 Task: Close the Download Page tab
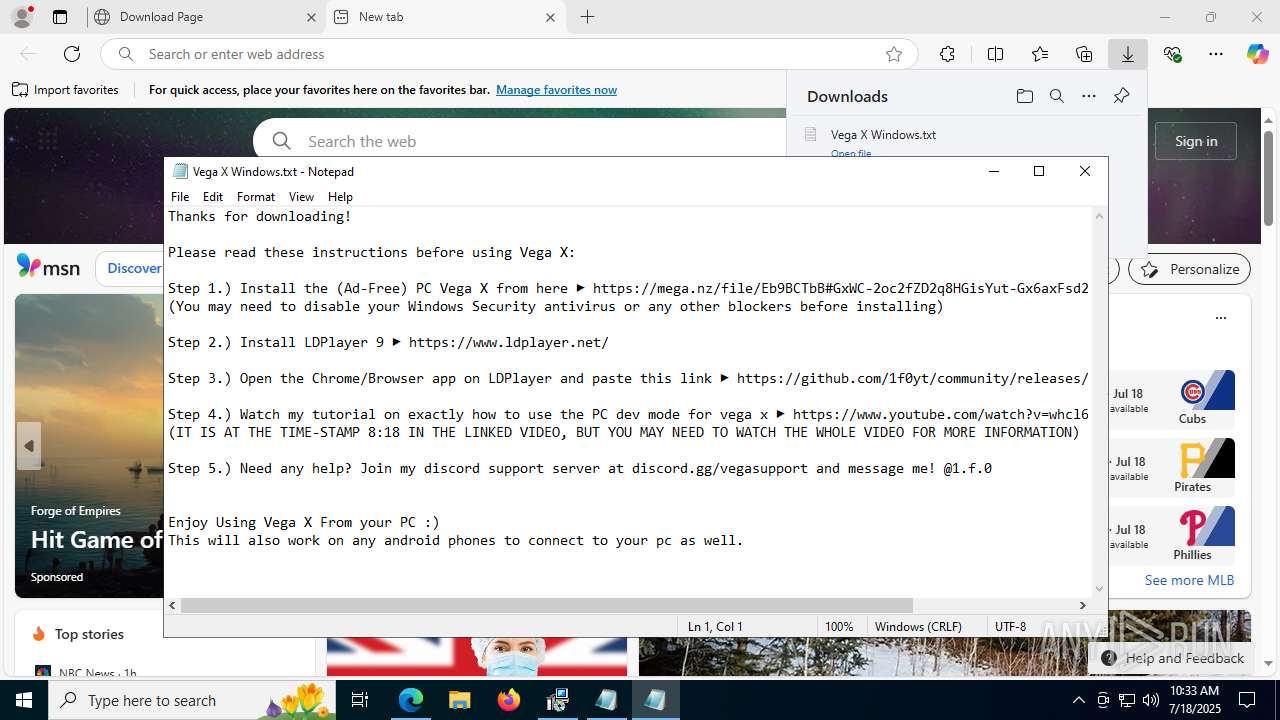tap(311, 17)
